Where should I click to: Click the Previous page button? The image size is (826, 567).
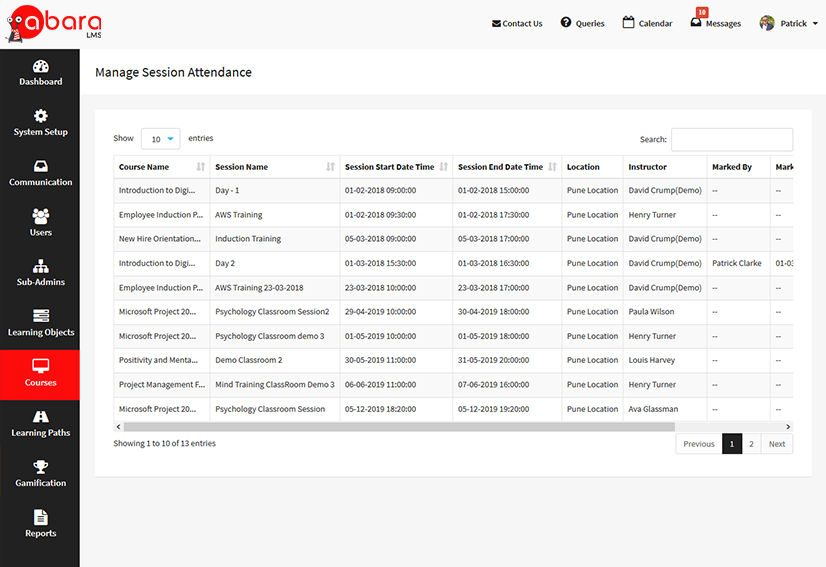pyautogui.click(x=699, y=444)
